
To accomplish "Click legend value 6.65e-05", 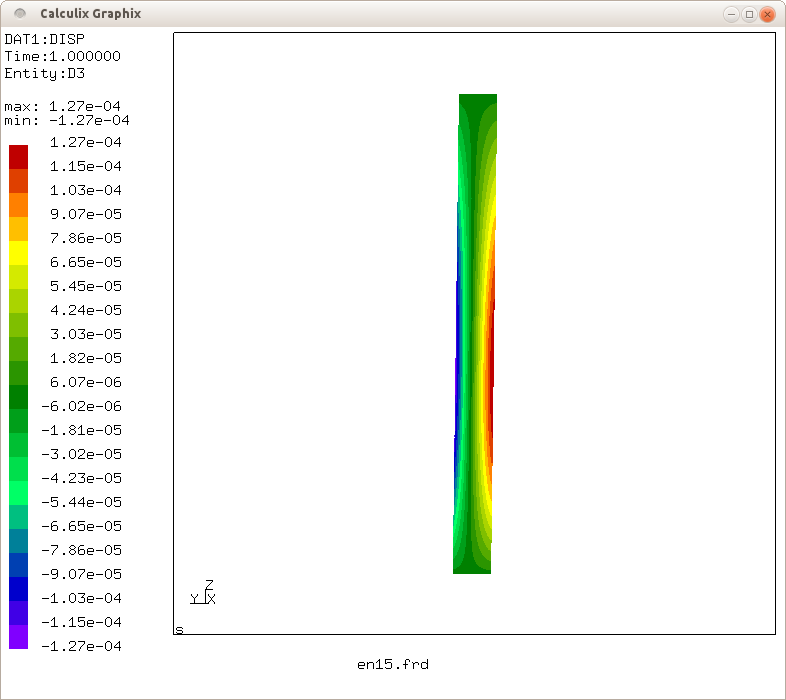I will (86, 262).
